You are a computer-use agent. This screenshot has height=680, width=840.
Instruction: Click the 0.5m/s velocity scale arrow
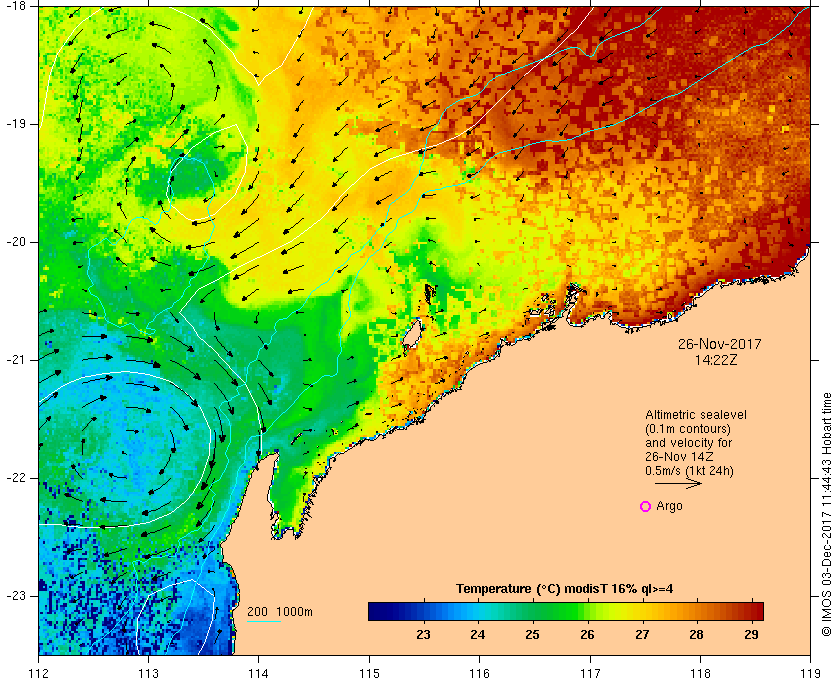pos(678,483)
